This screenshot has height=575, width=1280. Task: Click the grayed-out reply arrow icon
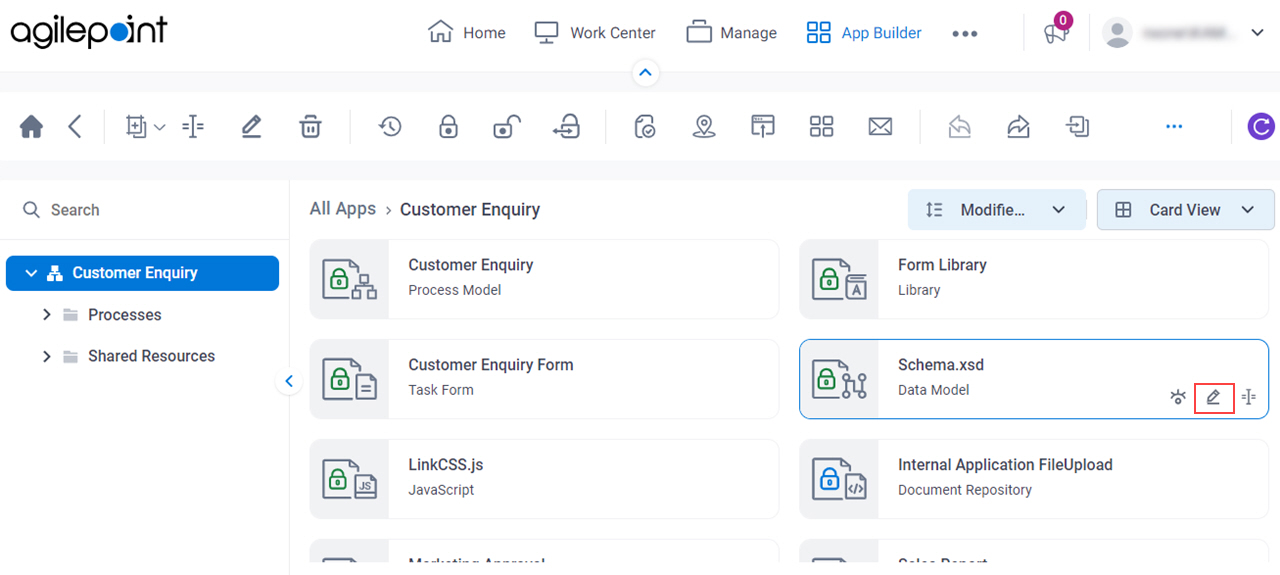(x=960, y=127)
